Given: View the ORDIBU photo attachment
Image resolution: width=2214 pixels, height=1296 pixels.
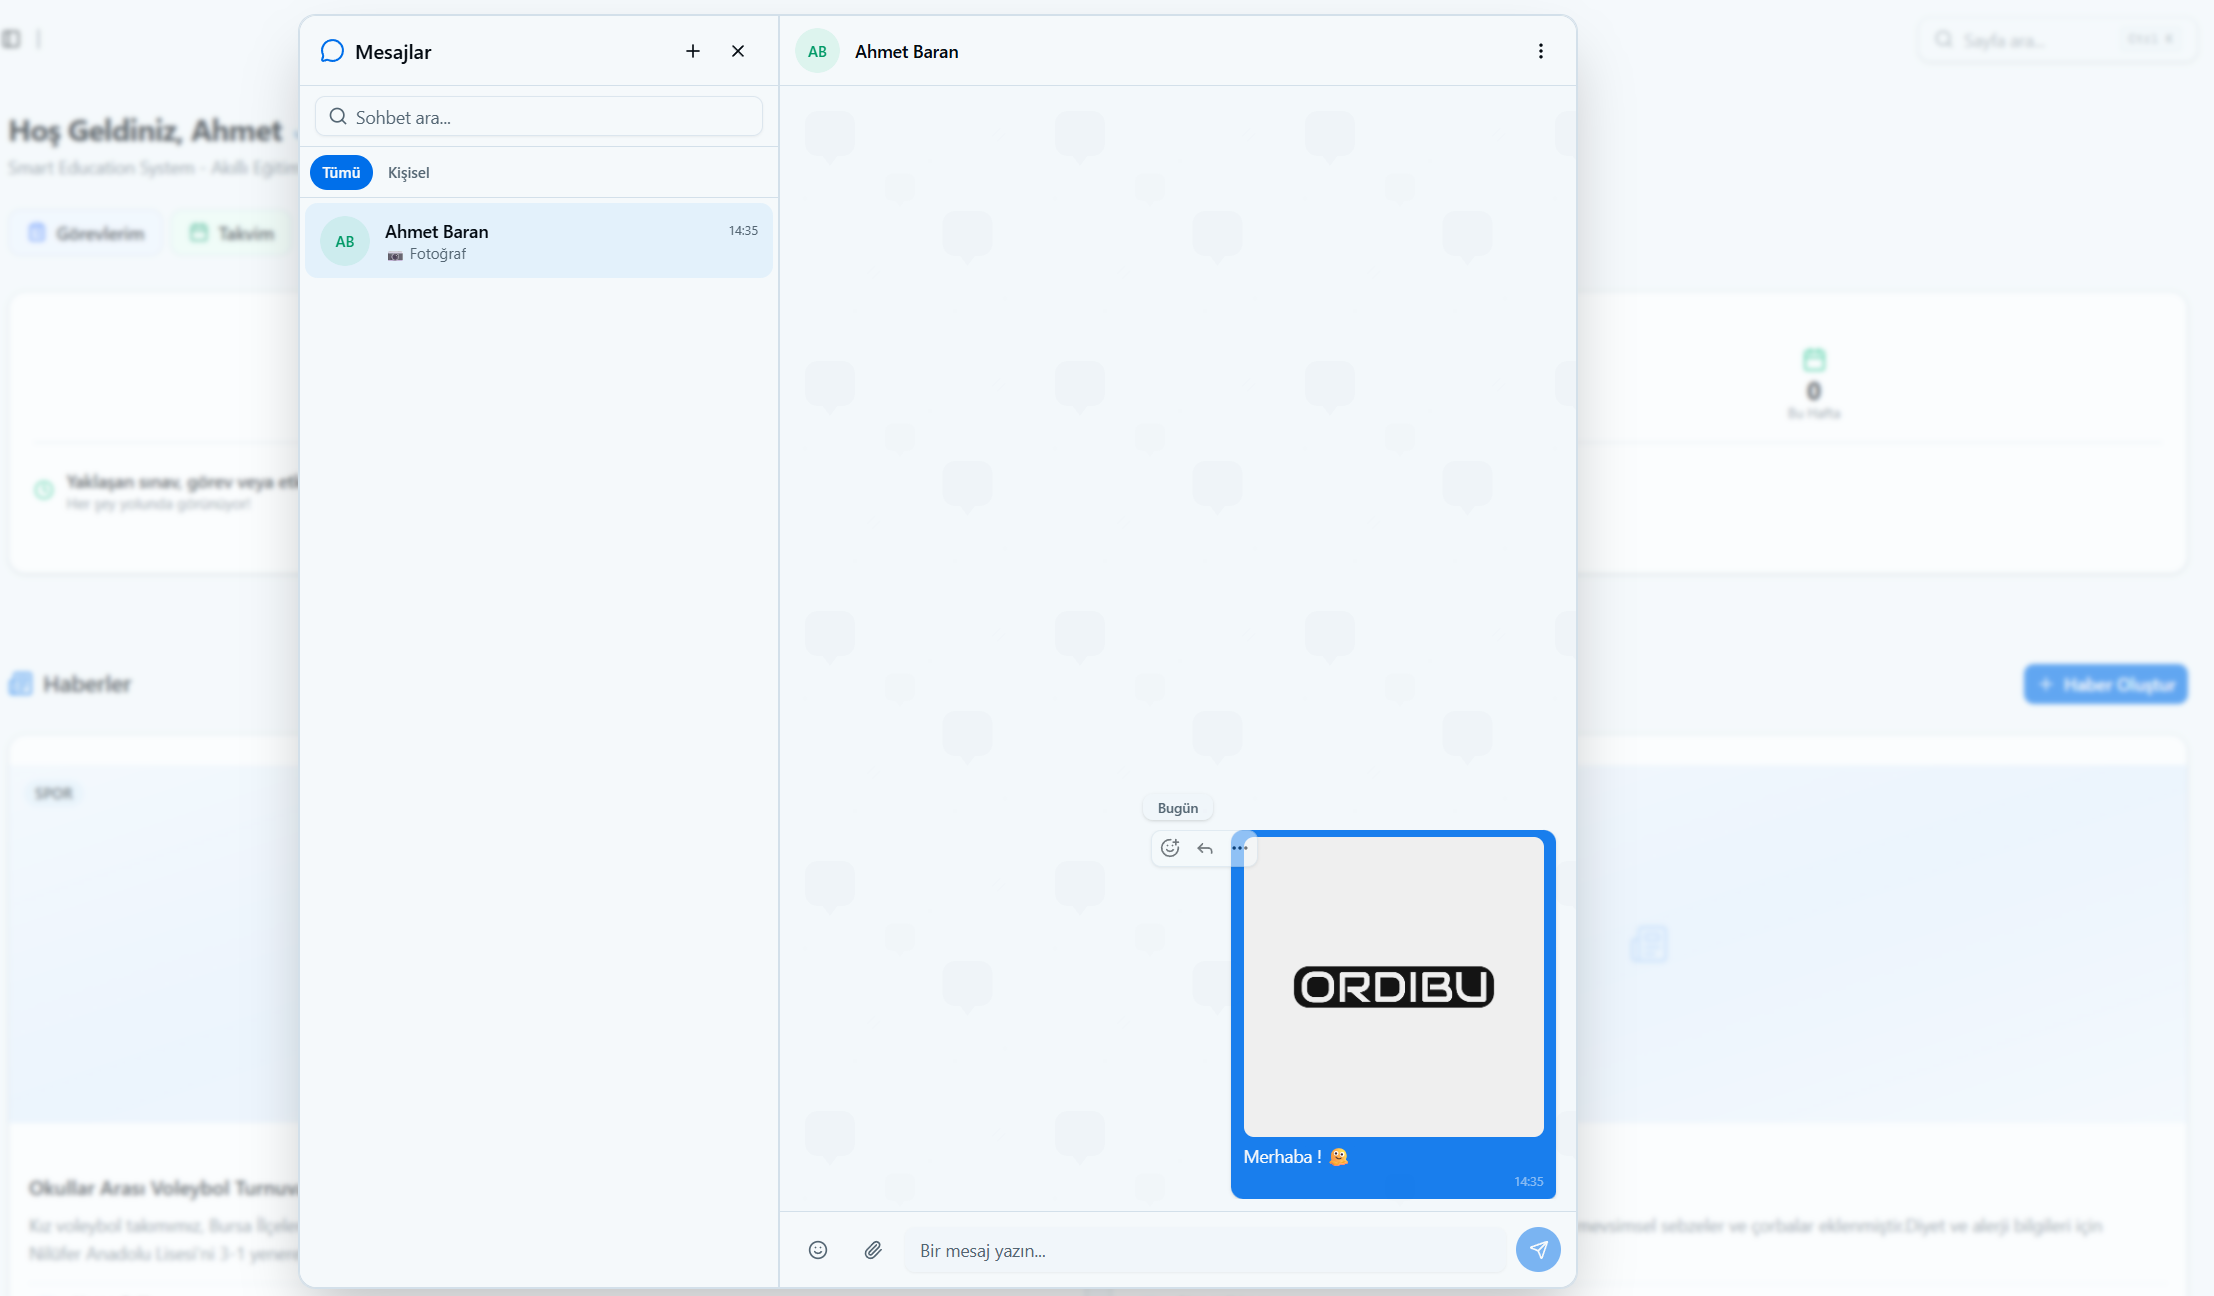Looking at the screenshot, I should click(x=1393, y=986).
